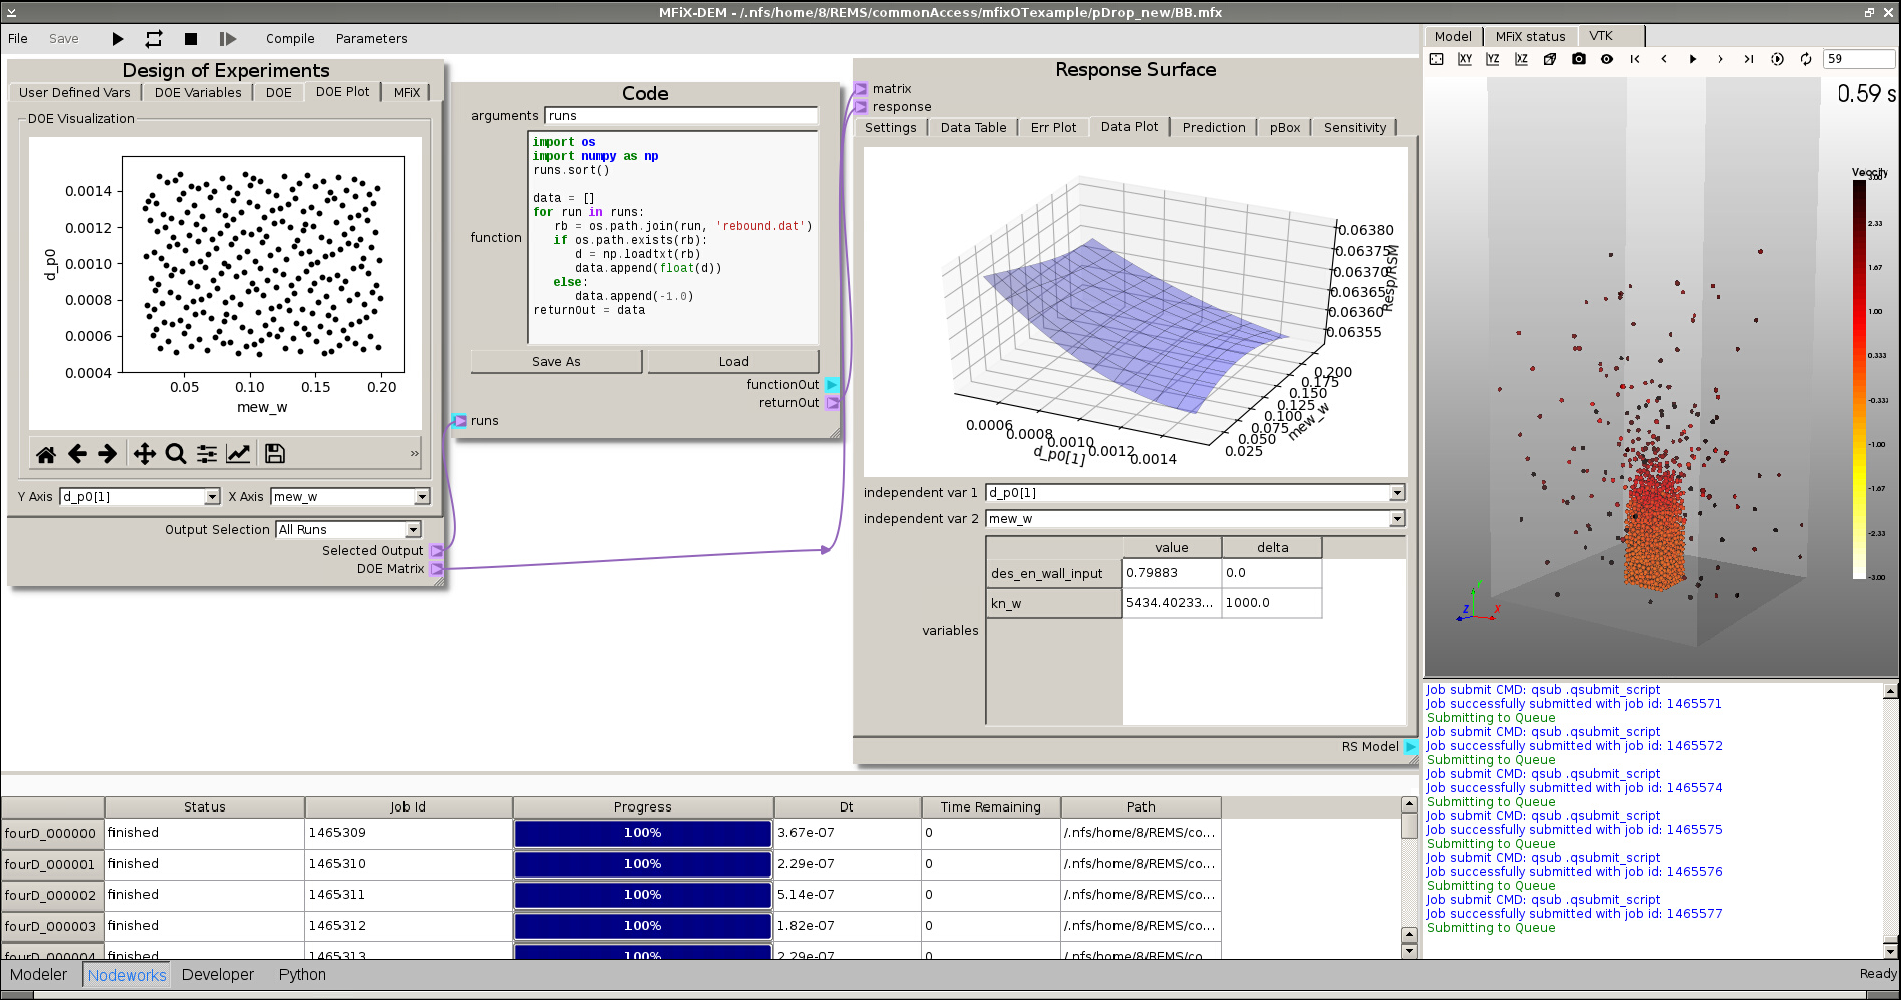The width and height of the screenshot is (1901, 1000).
Task: Switch to the Prediction tab
Action: coord(1213,127)
